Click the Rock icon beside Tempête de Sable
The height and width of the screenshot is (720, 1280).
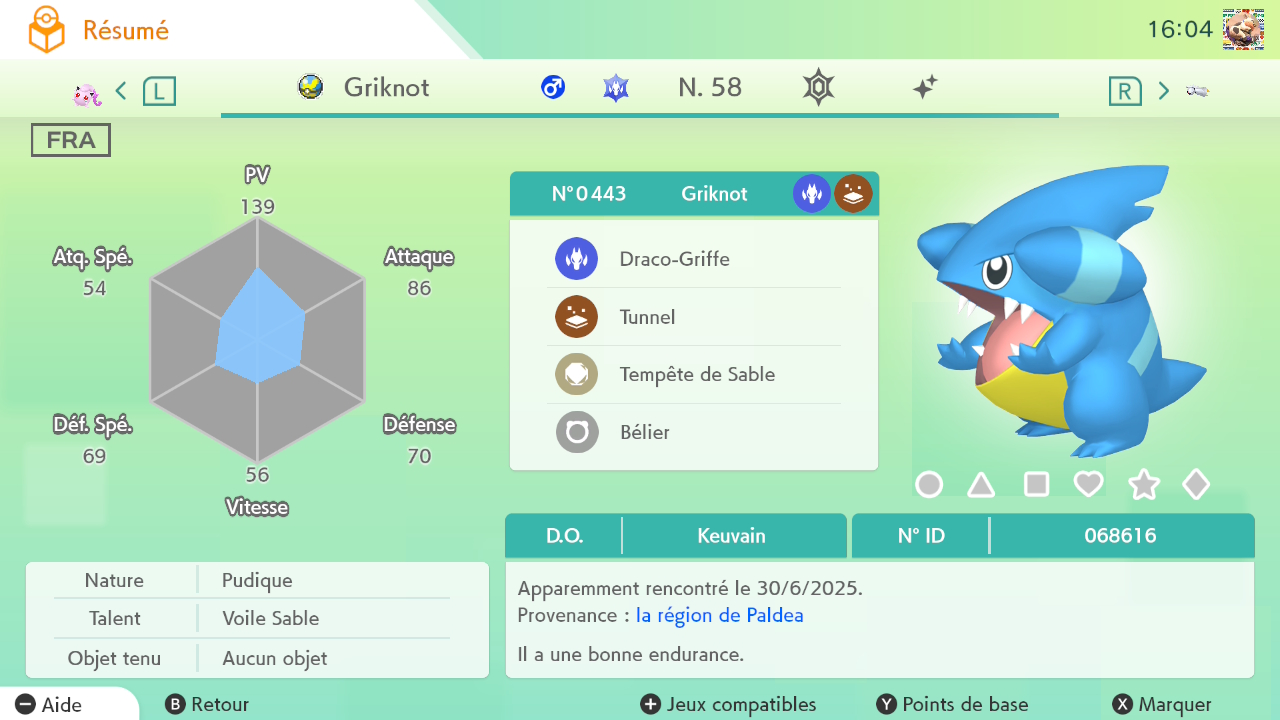point(577,374)
